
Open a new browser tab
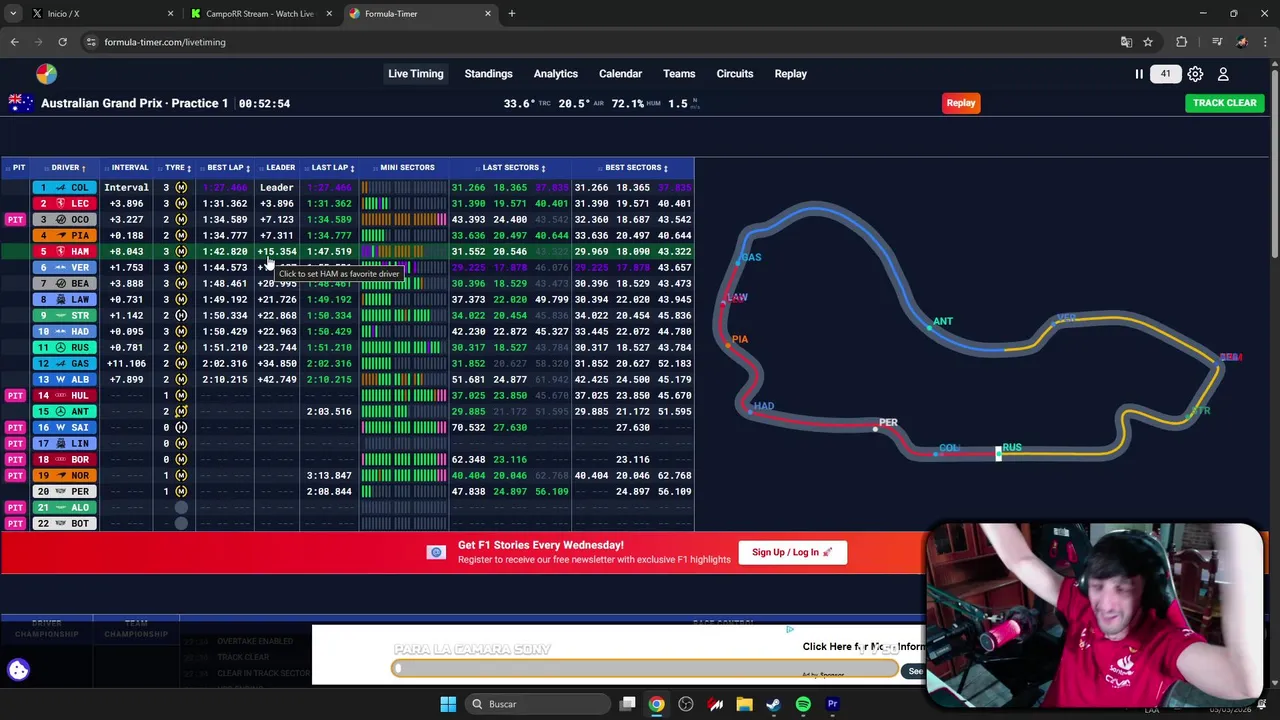click(511, 14)
